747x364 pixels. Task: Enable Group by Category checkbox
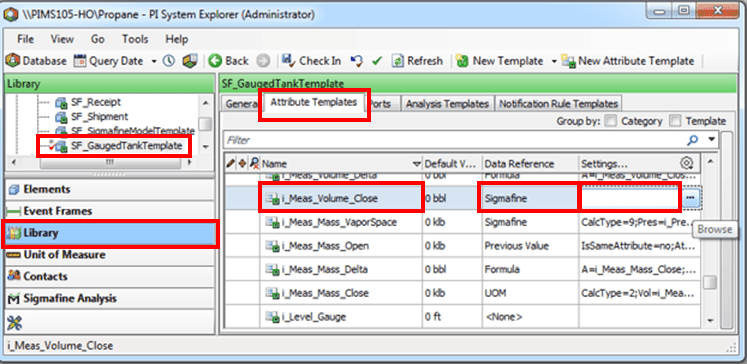610,121
